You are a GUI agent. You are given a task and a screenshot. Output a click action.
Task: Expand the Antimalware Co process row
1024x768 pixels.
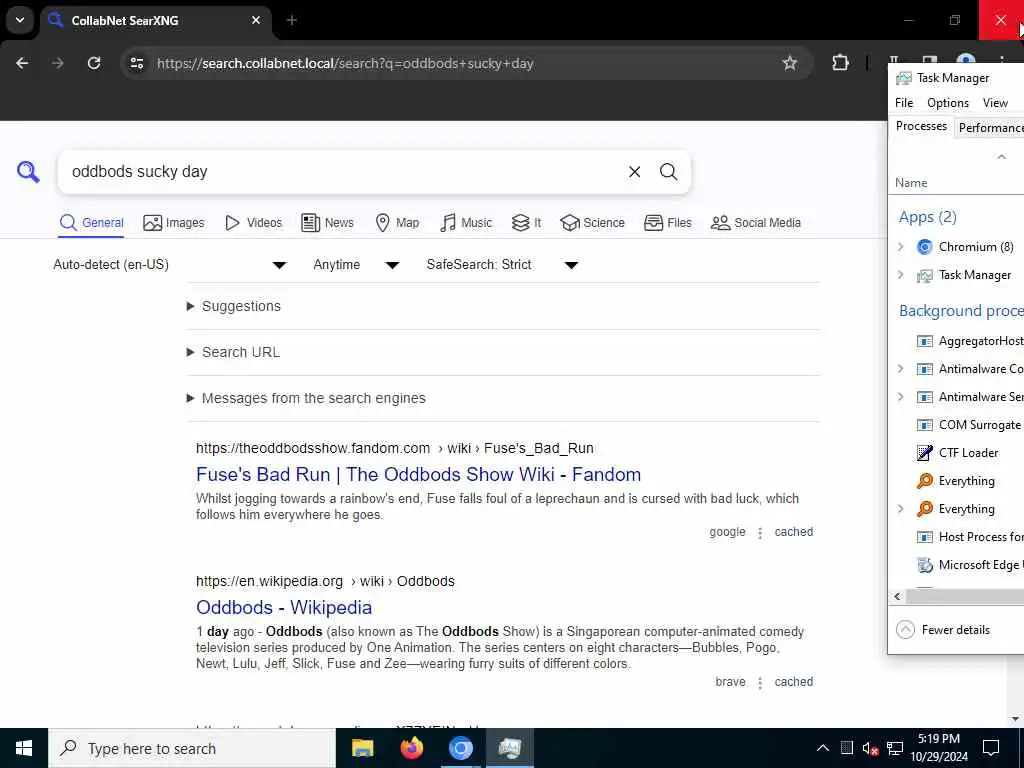coord(901,369)
